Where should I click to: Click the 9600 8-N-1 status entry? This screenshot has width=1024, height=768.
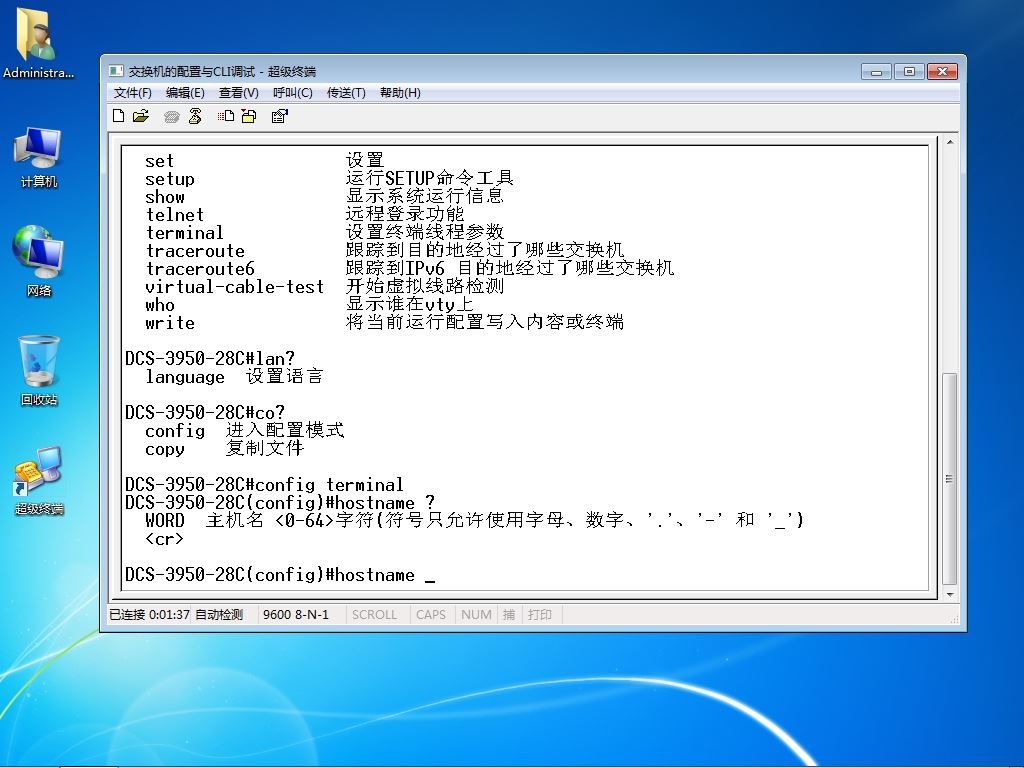click(296, 615)
